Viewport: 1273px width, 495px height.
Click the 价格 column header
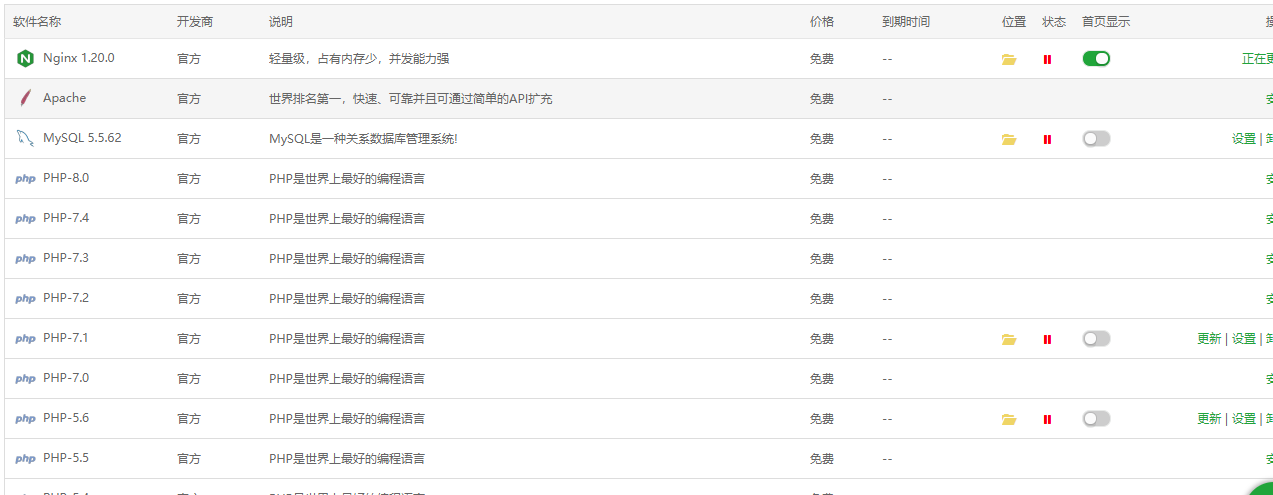click(822, 22)
